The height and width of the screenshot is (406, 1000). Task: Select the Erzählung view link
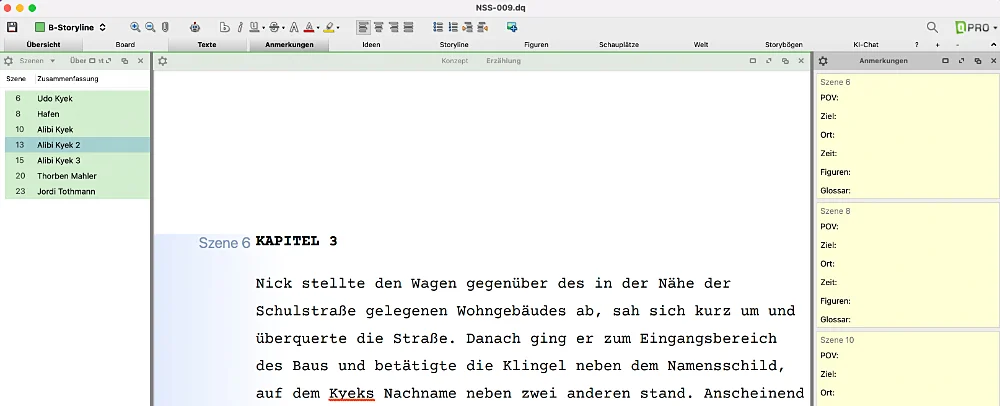(x=503, y=61)
